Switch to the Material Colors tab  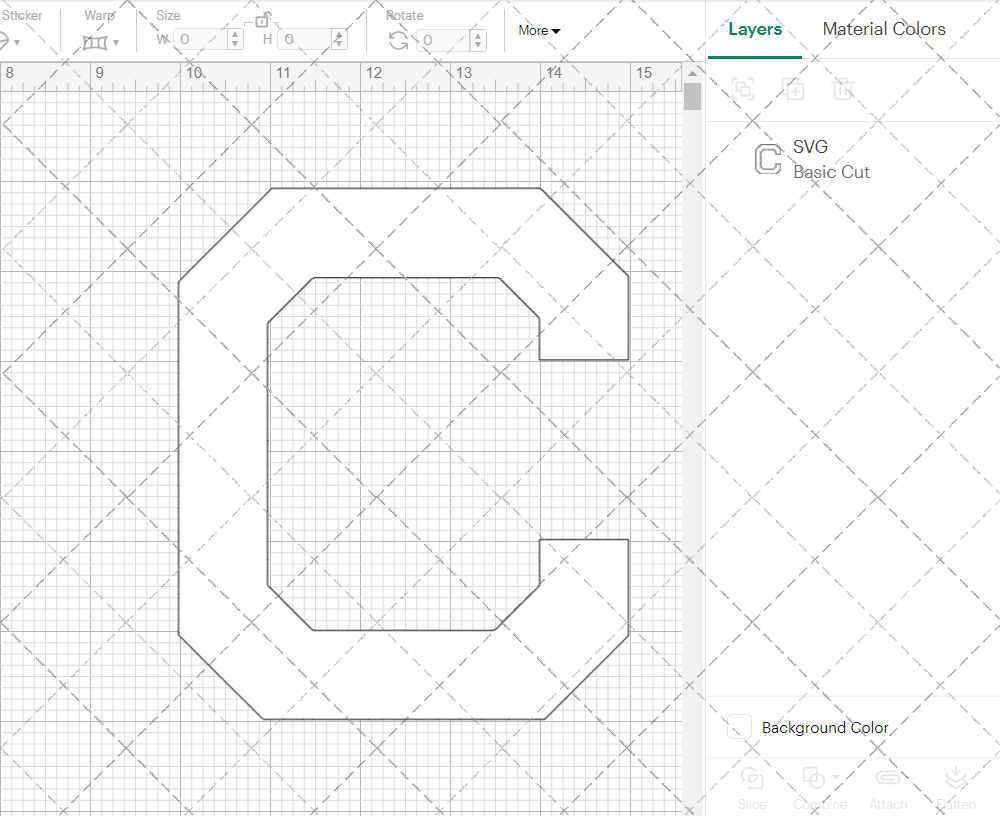coord(884,29)
